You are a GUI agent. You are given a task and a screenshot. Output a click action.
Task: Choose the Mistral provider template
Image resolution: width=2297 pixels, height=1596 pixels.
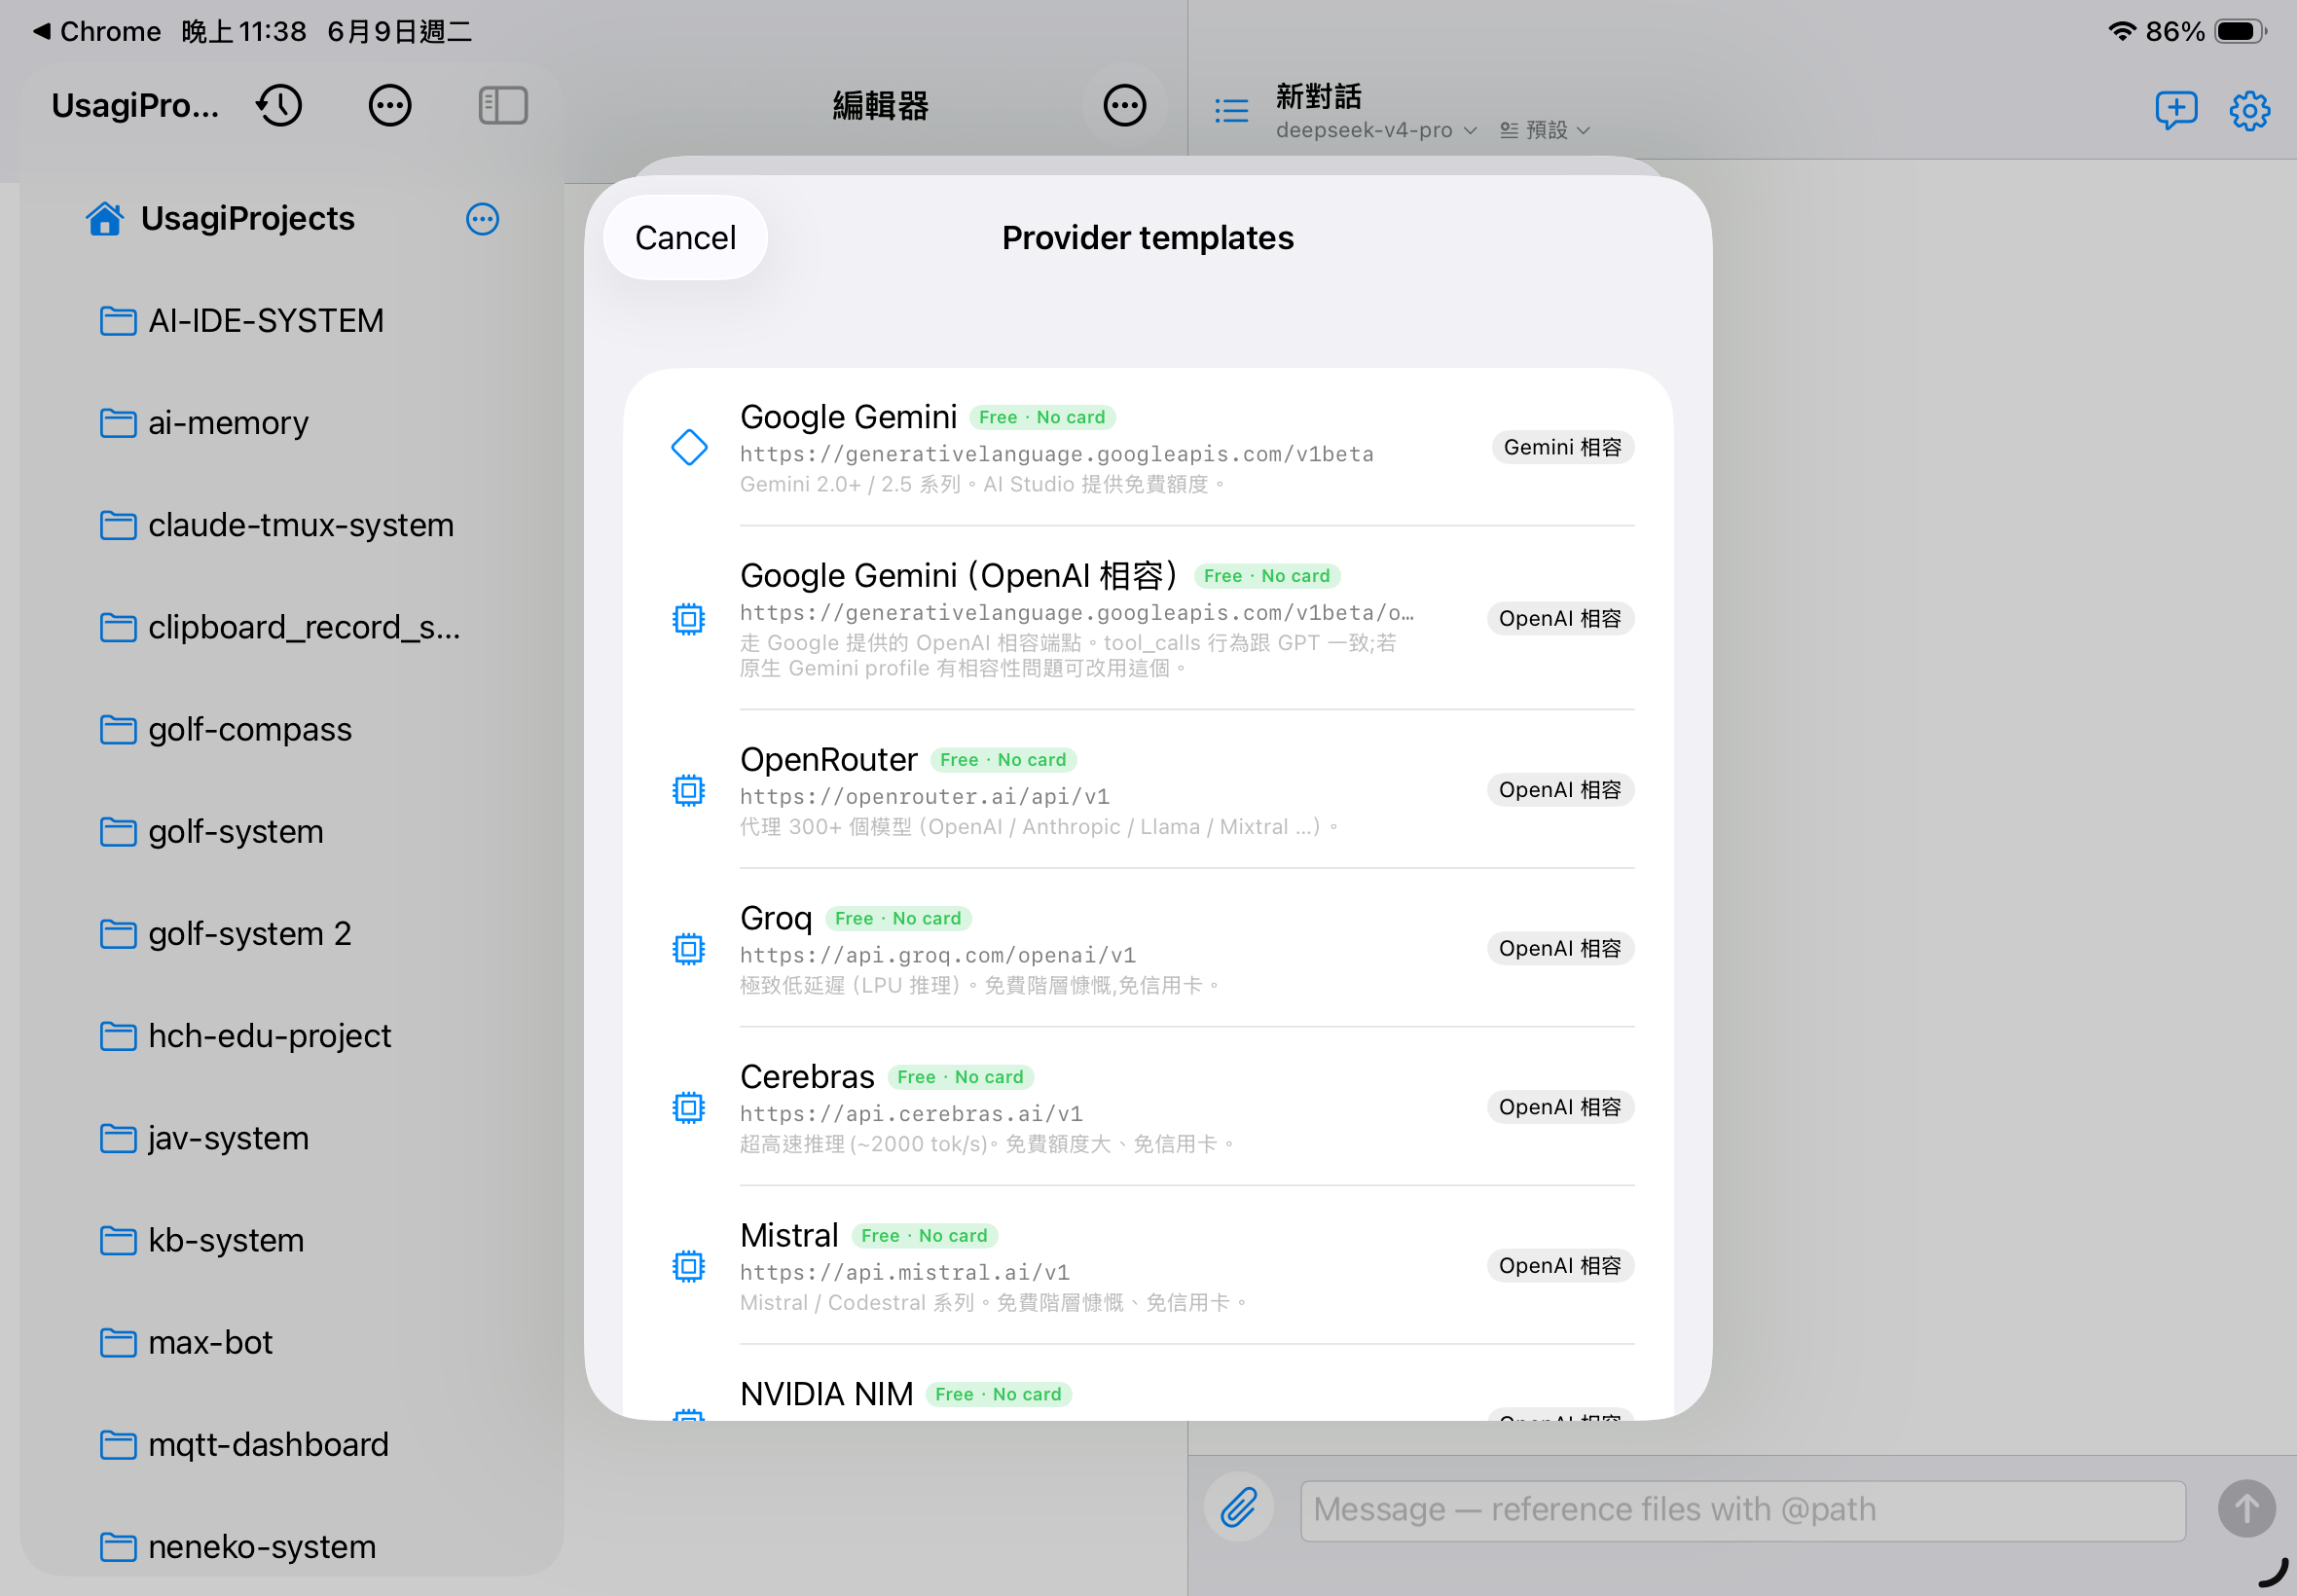[1148, 1266]
